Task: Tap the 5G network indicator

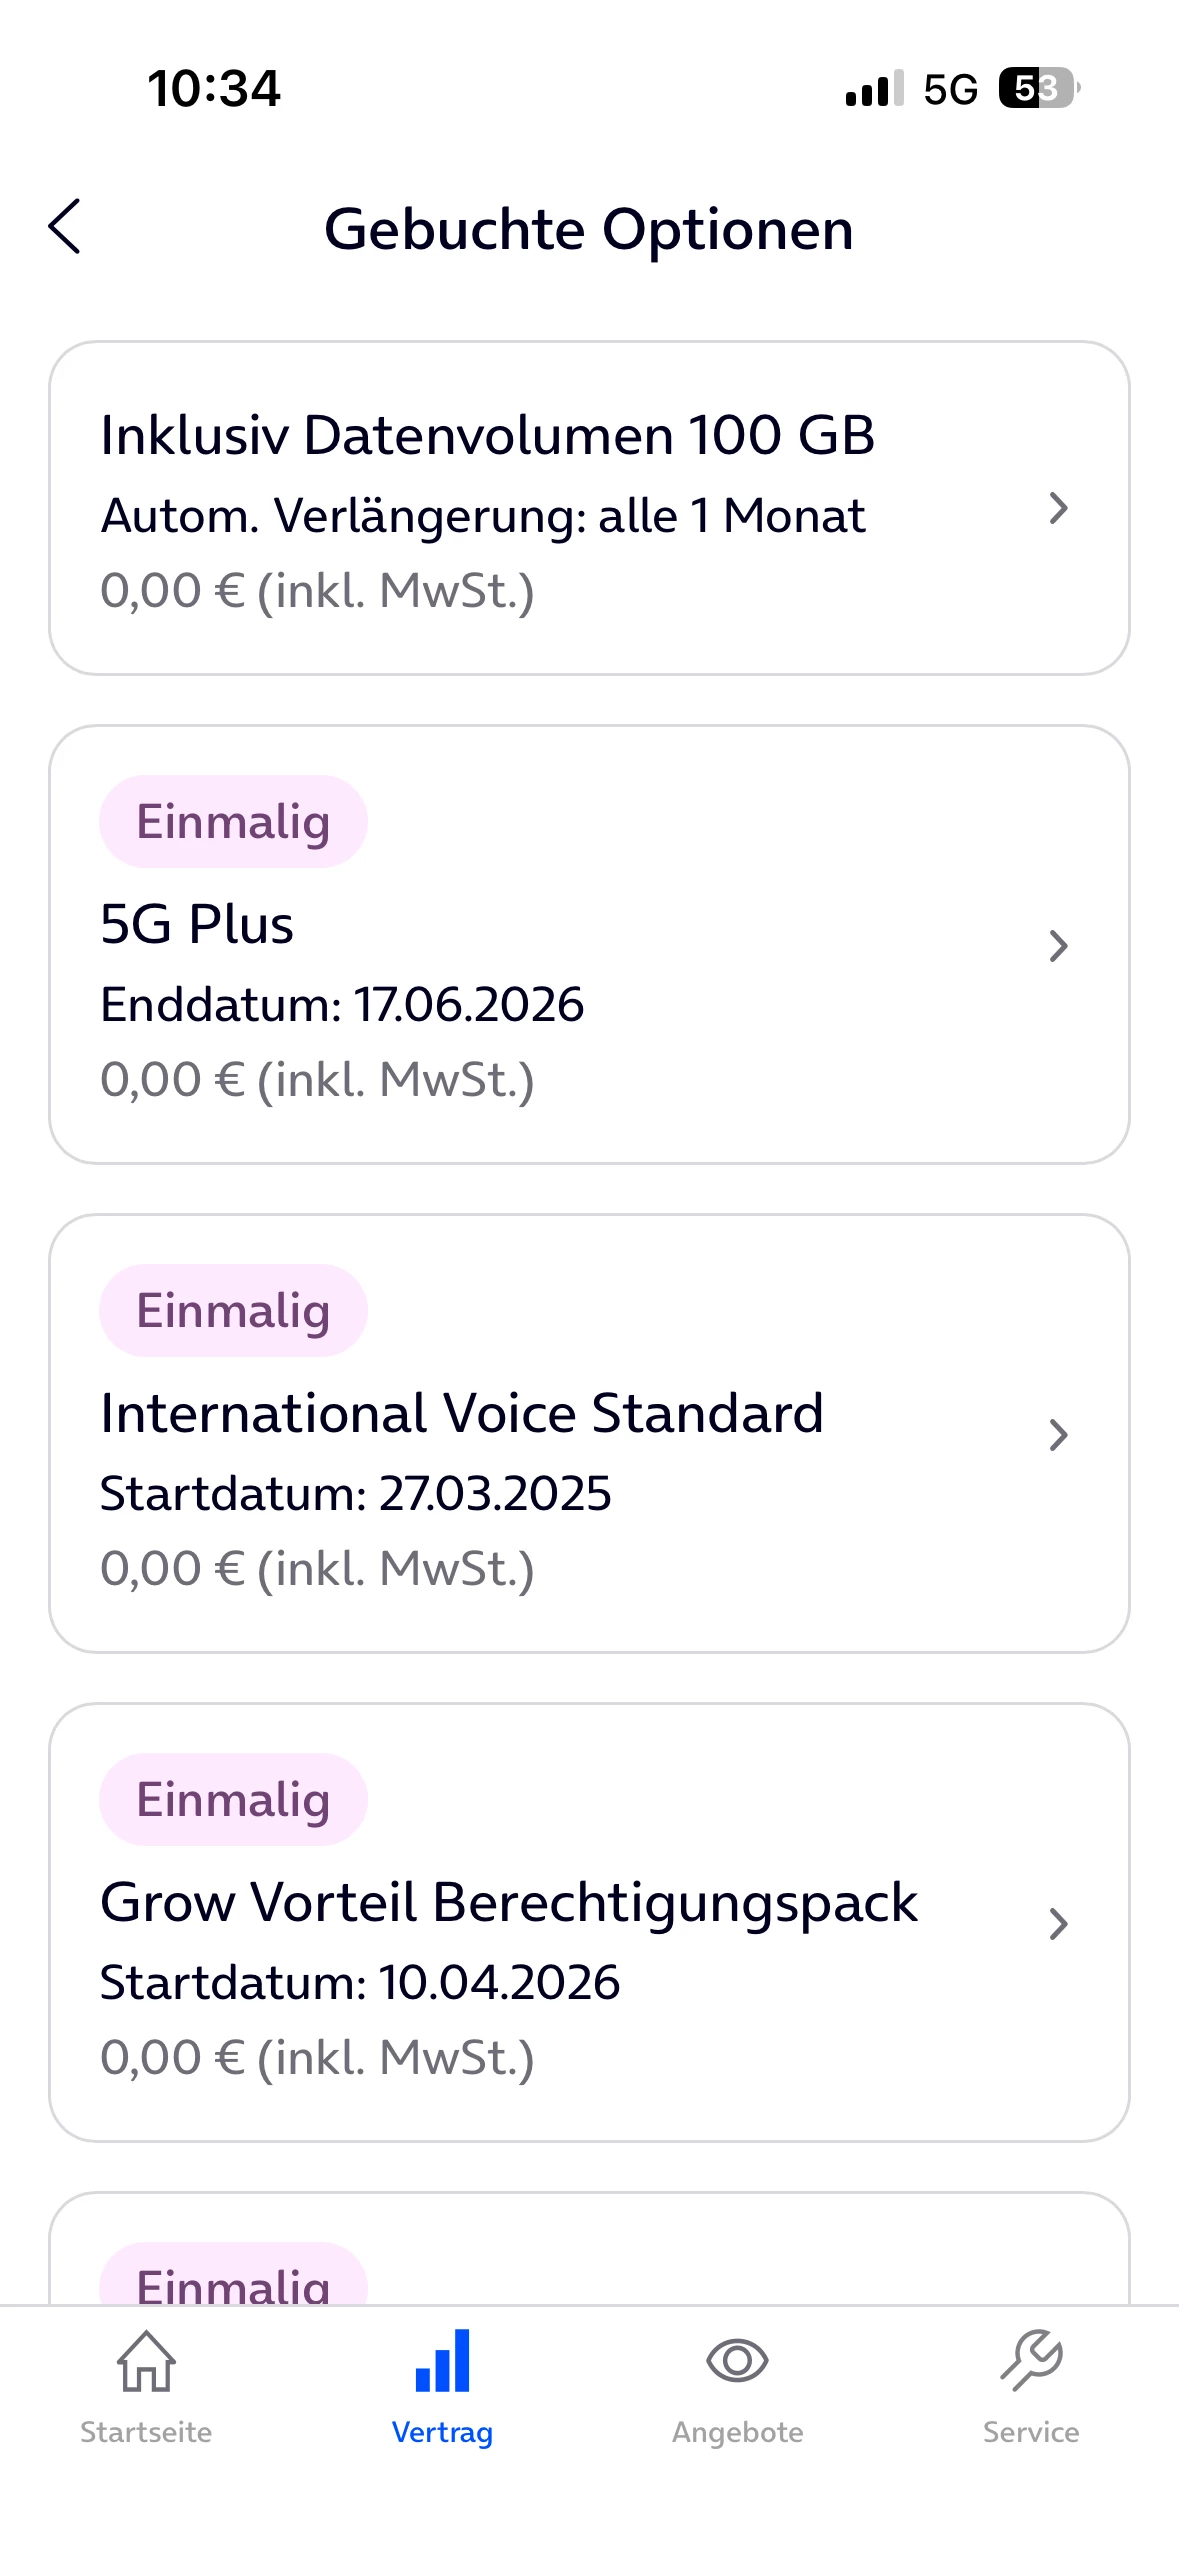Action: point(950,89)
